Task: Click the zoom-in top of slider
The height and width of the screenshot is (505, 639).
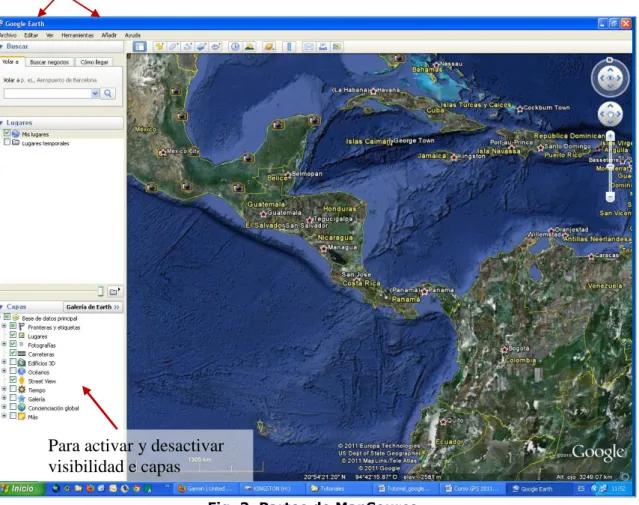Action: [610, 135]
